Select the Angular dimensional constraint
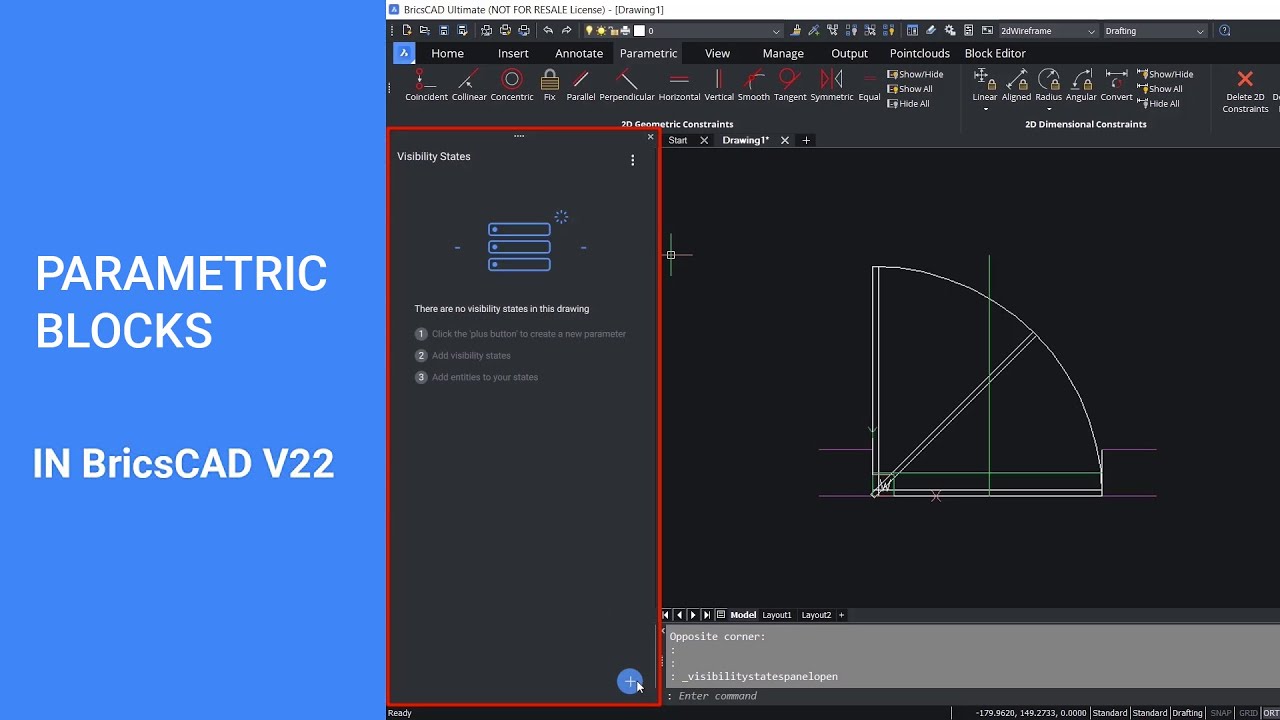The width and height of the screenshot is (1280, 720). (1081, 85)
